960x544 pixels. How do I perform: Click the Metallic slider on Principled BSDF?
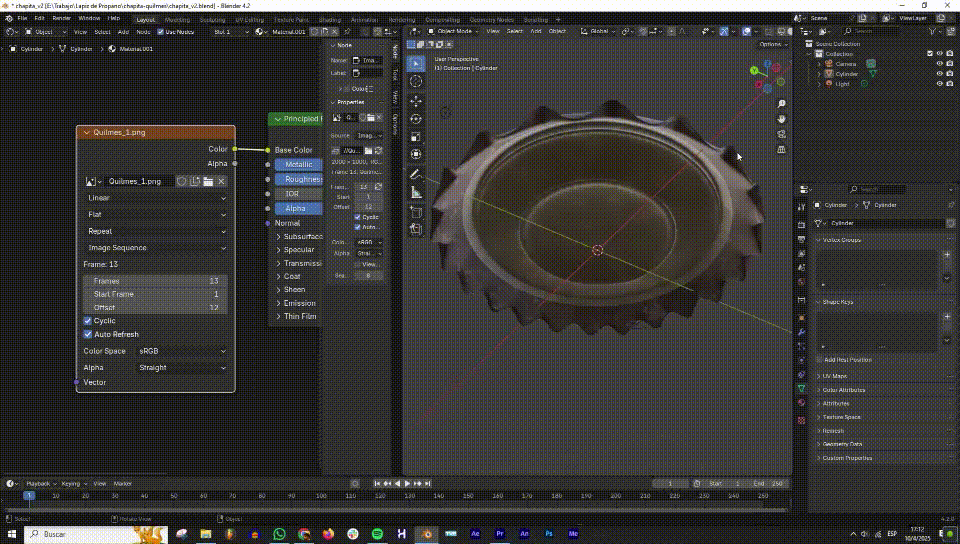298,164
